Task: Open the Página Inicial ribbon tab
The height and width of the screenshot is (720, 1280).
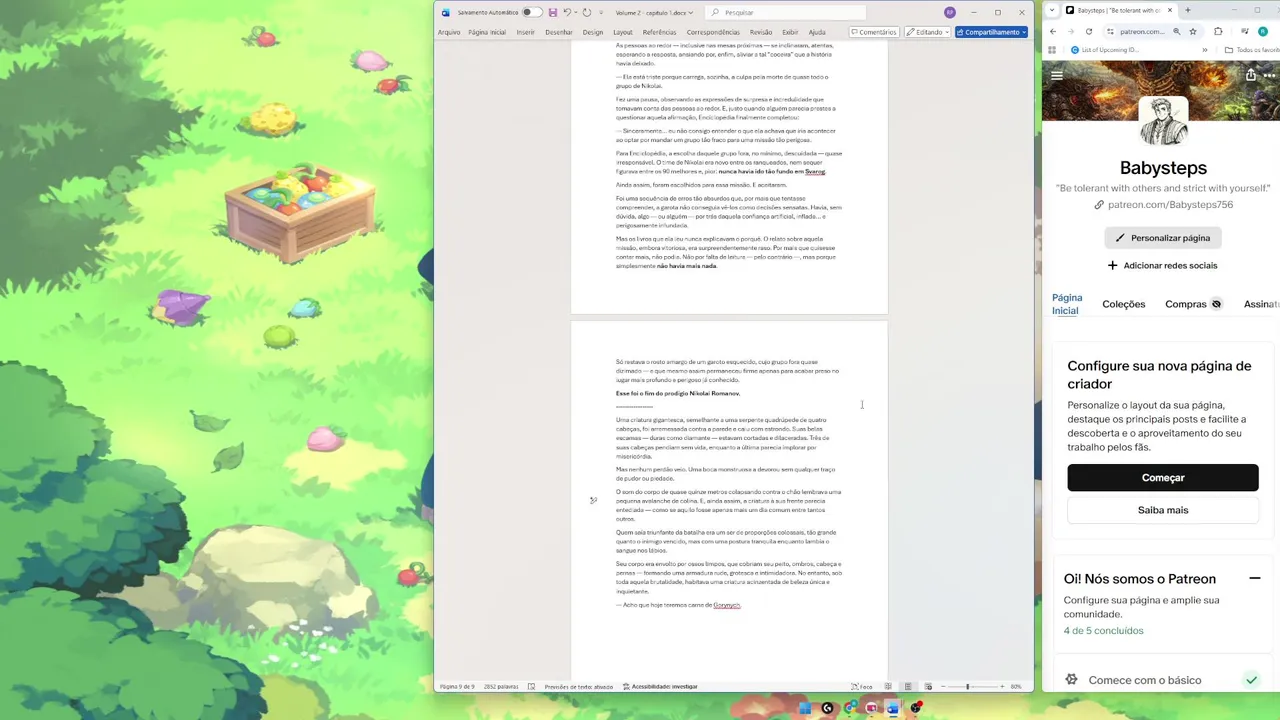Action: 487,32
